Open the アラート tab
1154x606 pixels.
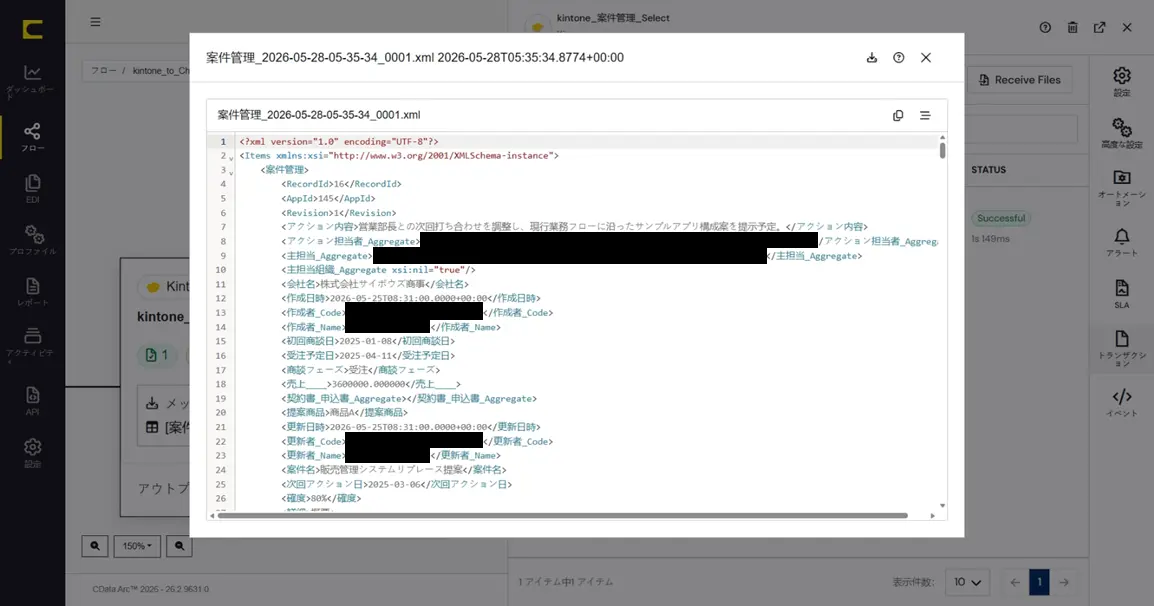(1122, 242)
